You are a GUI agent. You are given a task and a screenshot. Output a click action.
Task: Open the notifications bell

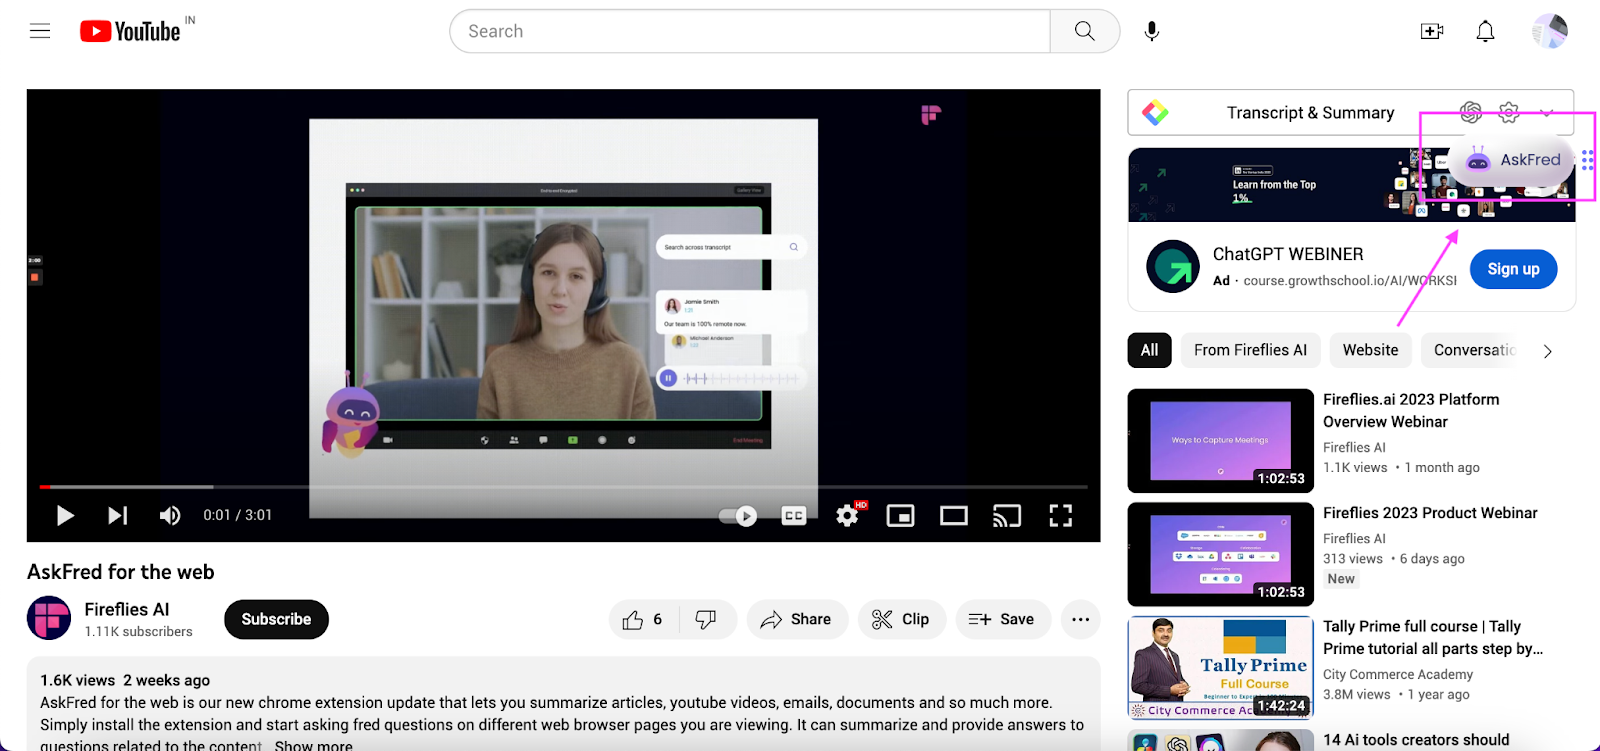[1486, 31]
